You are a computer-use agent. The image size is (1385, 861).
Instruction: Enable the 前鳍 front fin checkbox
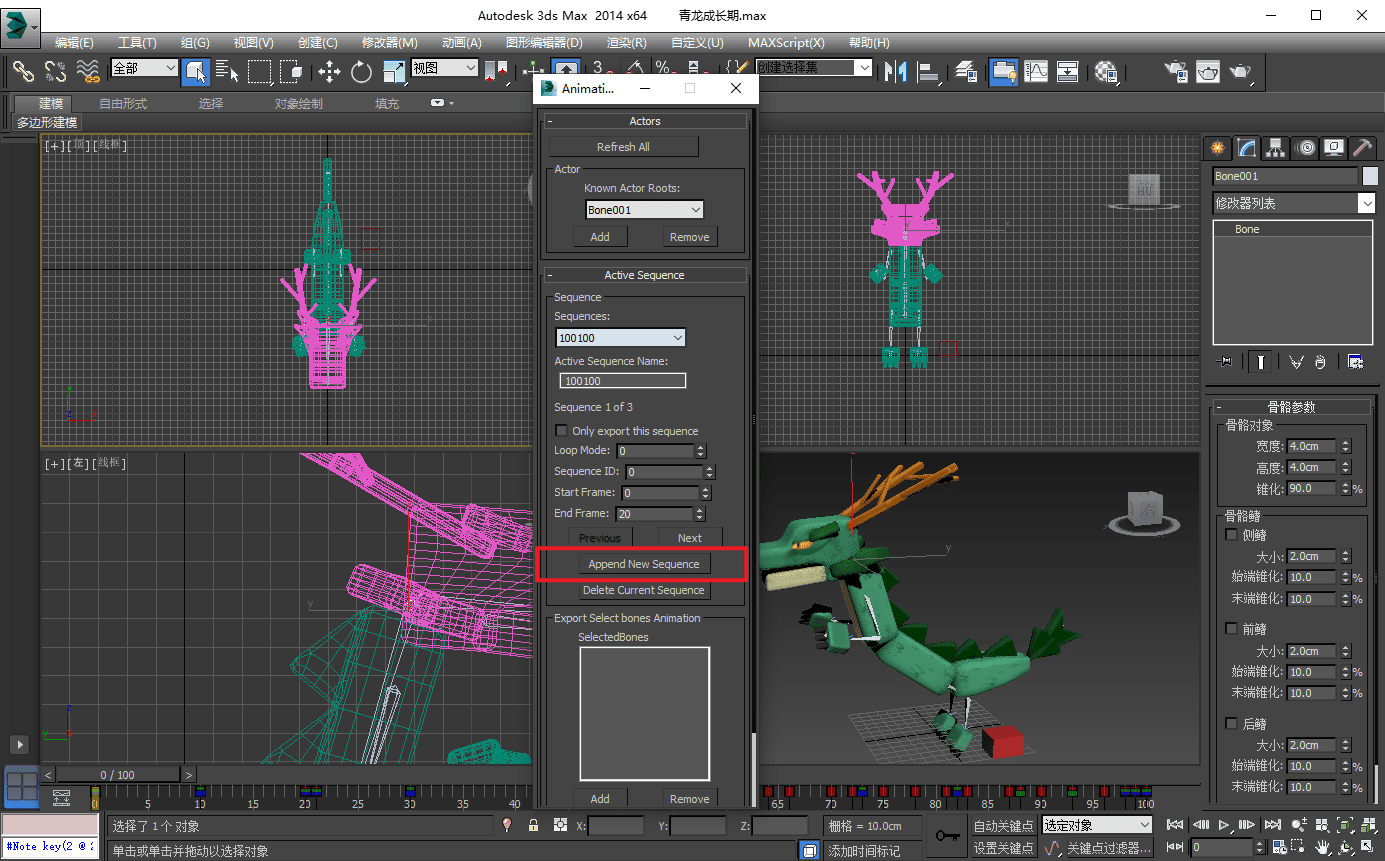coord(1232,629)
